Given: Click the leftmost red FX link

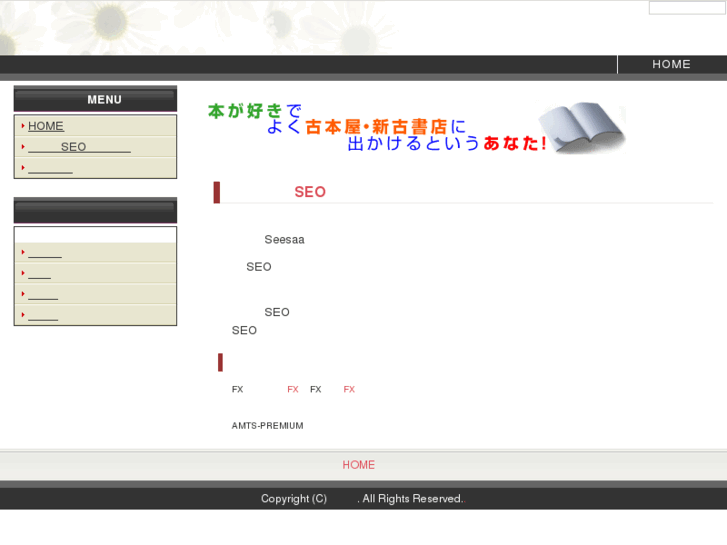Looking at the screenshot, I should [293, 389].
